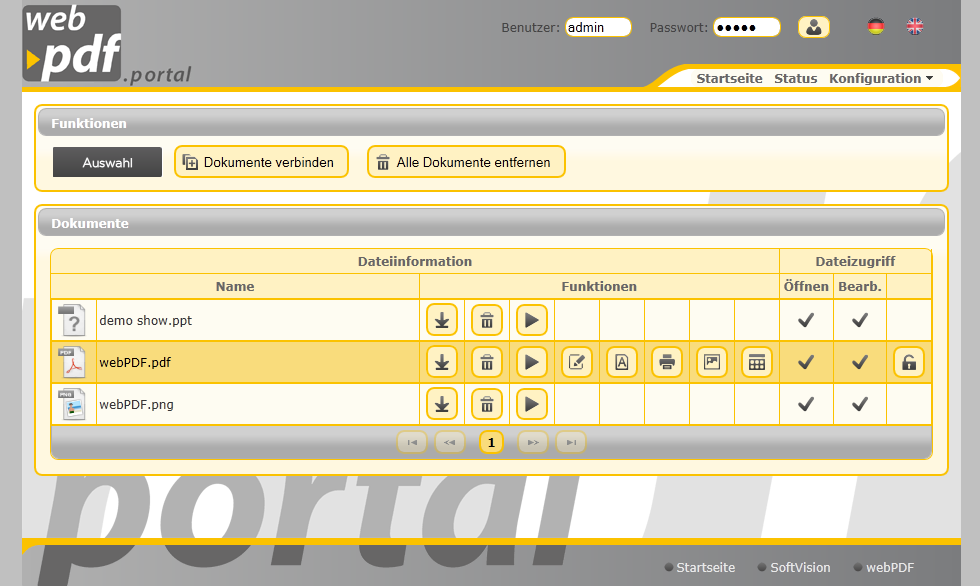Toggle the Öffnen access for webPDF.pdf
The height and width of the screenshot is (586, 980).
coord(806,362)
